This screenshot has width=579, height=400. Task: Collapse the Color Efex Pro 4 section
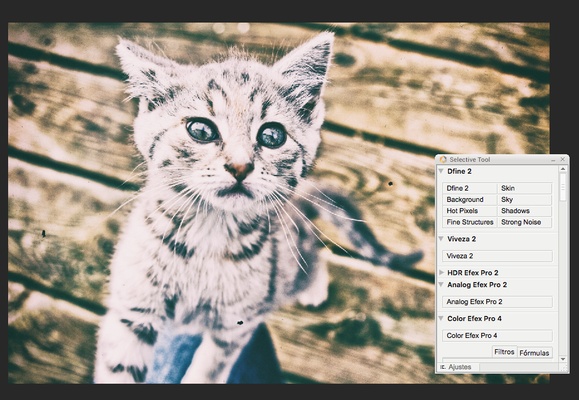pos(441,318)
